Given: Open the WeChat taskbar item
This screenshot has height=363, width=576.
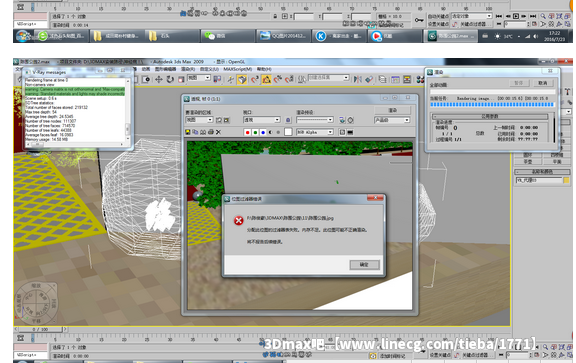Looking at the screenshot, I should click(228, 36).
